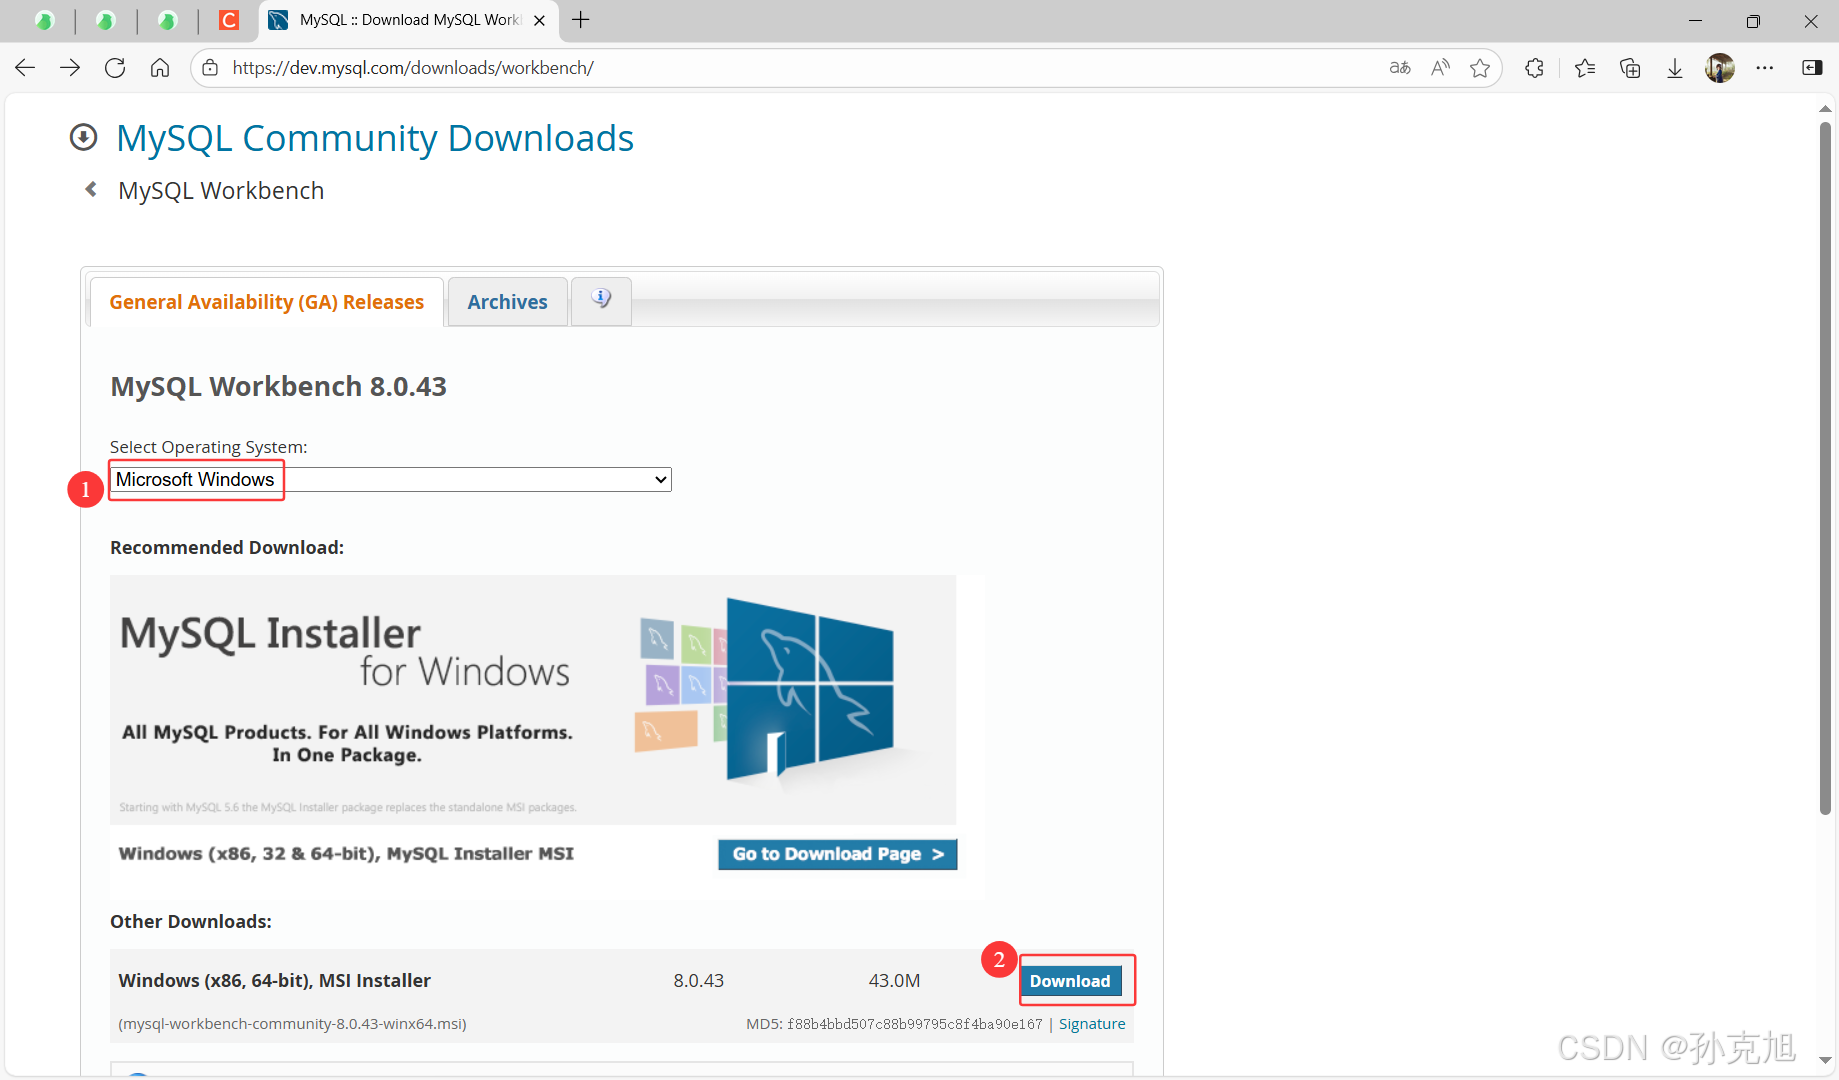Download the Windows MSI Installer
Image resolution: width=1839 pixels, height=1080 pixels.
[x=1070, y=981]
